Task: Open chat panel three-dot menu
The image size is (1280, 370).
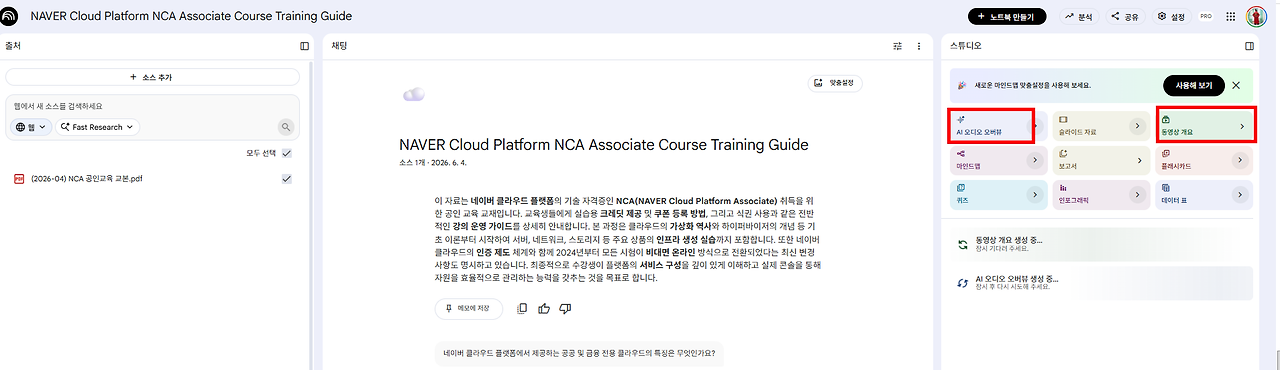Action: coord(919,46)
